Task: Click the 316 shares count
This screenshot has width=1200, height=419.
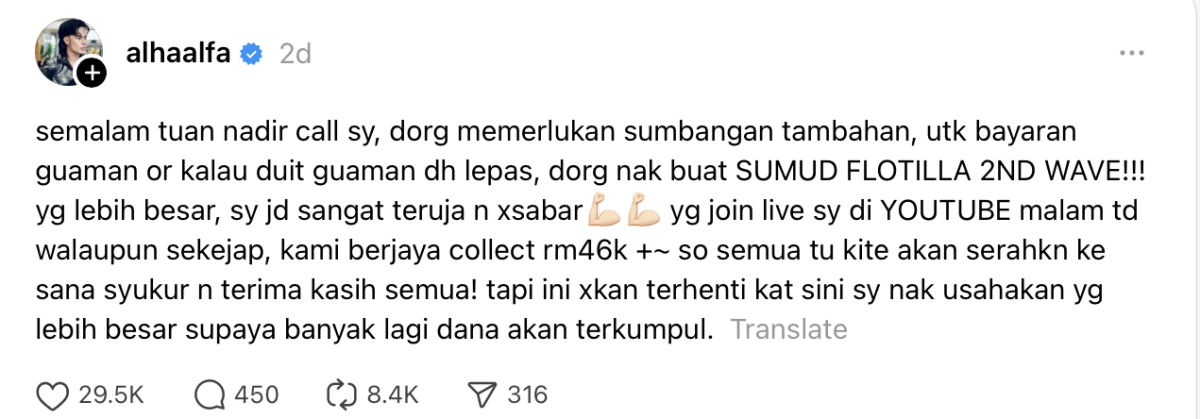Action: (x=527, y=395)
